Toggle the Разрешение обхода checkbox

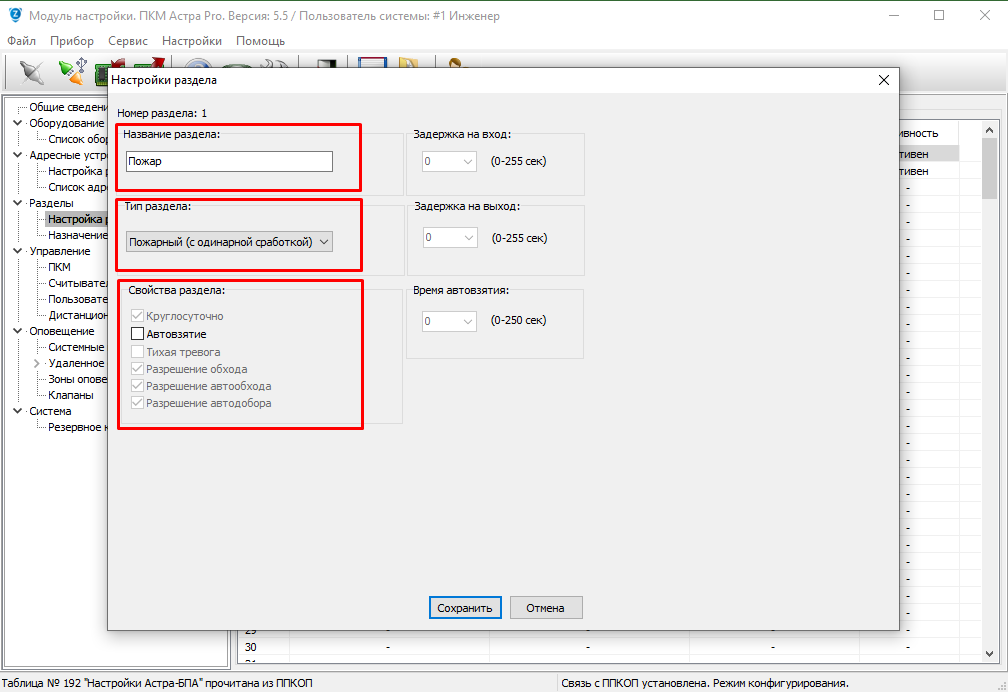(138, 369)
